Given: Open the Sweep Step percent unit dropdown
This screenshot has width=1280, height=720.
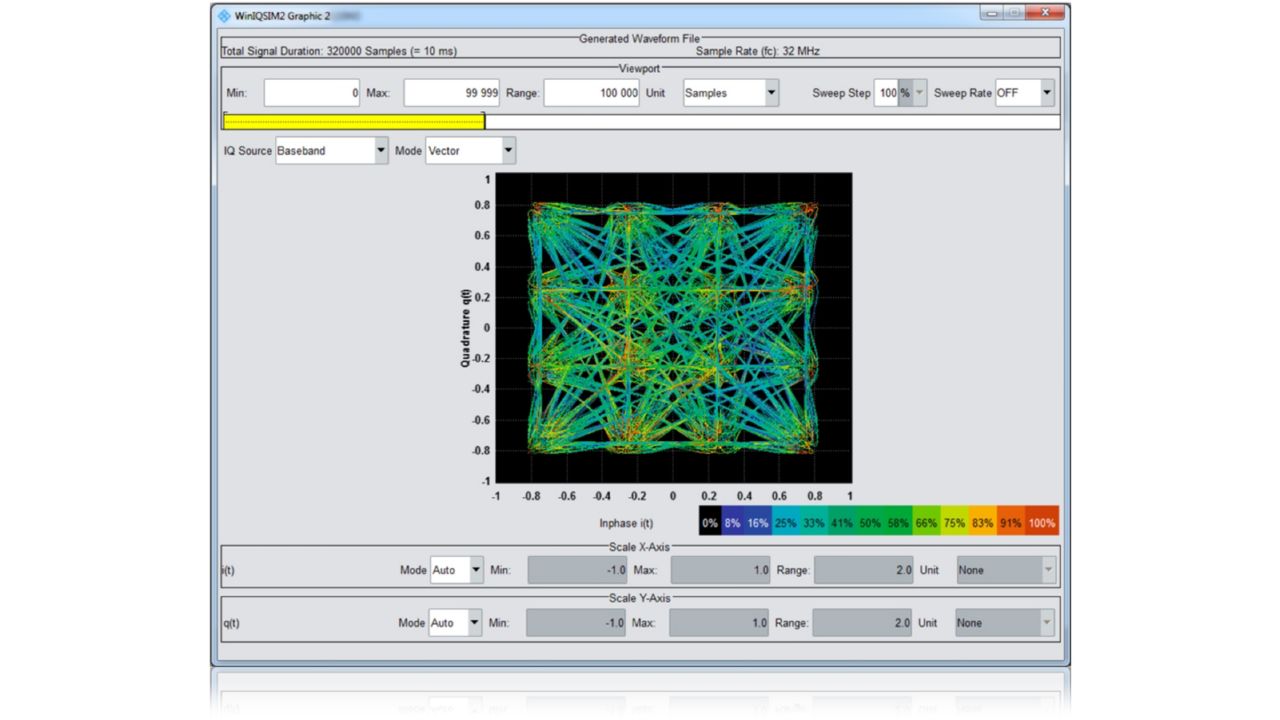Looking at the screenshot, I should click(x=913, y=93).
